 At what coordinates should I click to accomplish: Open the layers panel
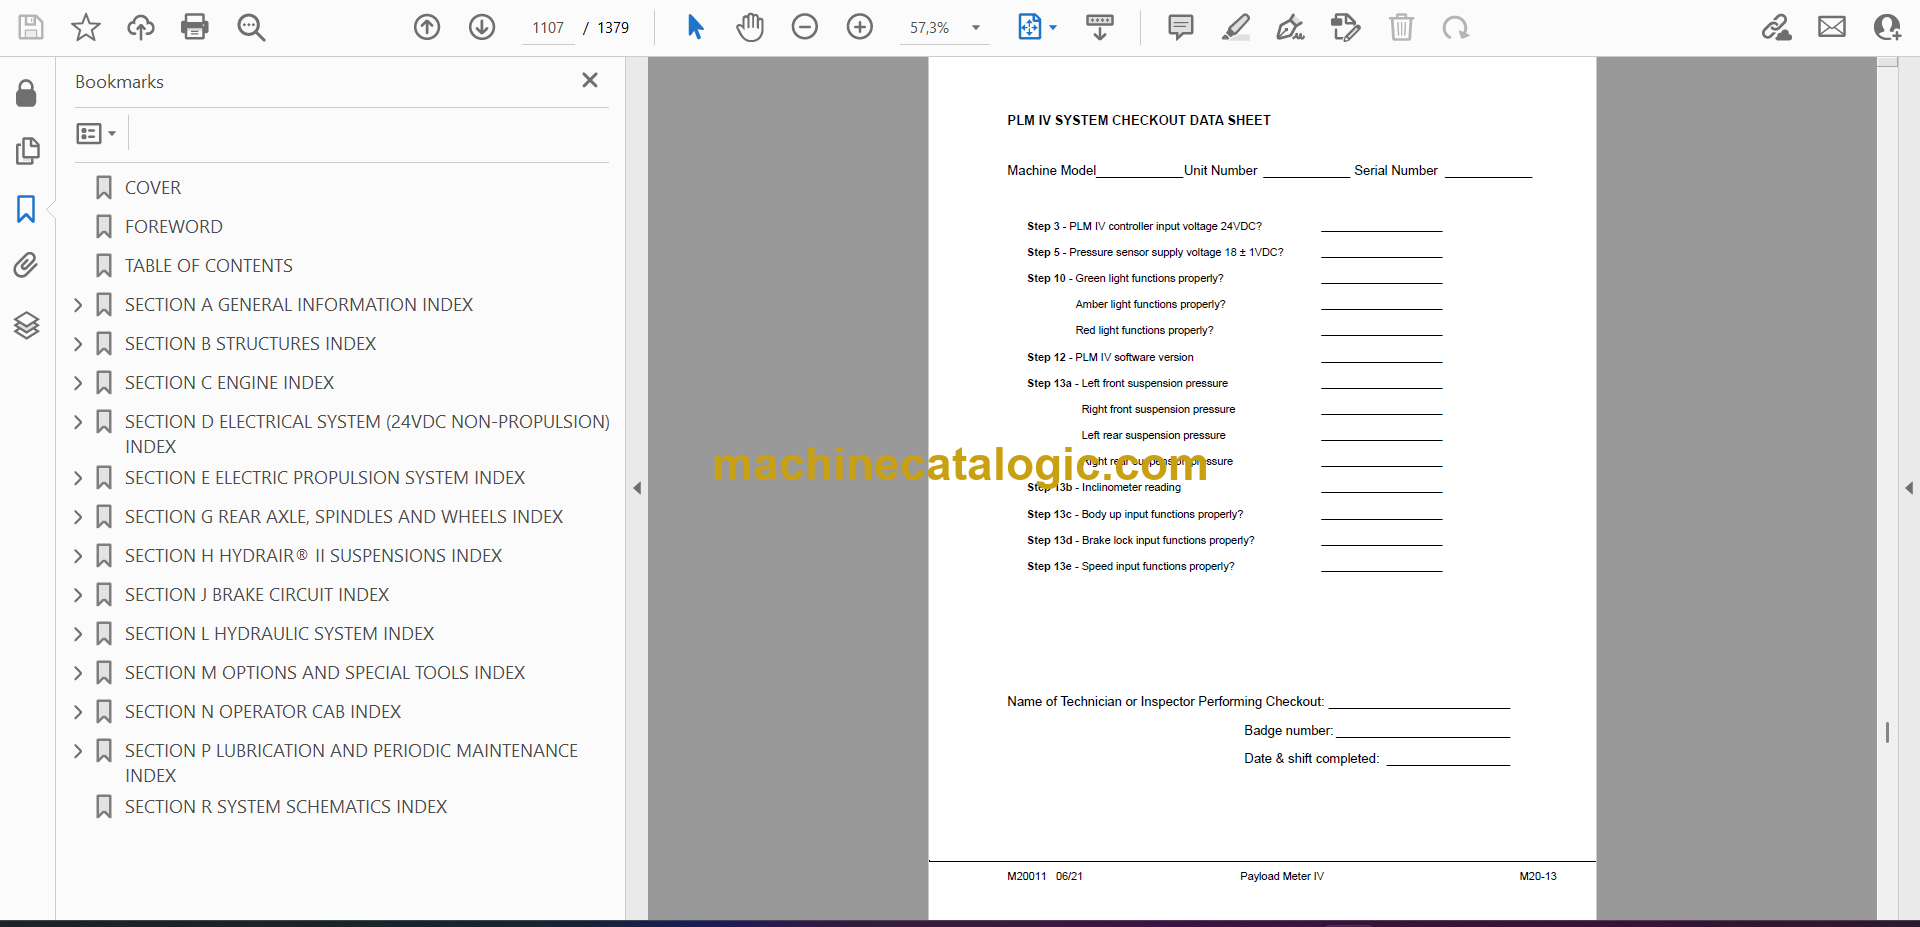tap(27, 325)
